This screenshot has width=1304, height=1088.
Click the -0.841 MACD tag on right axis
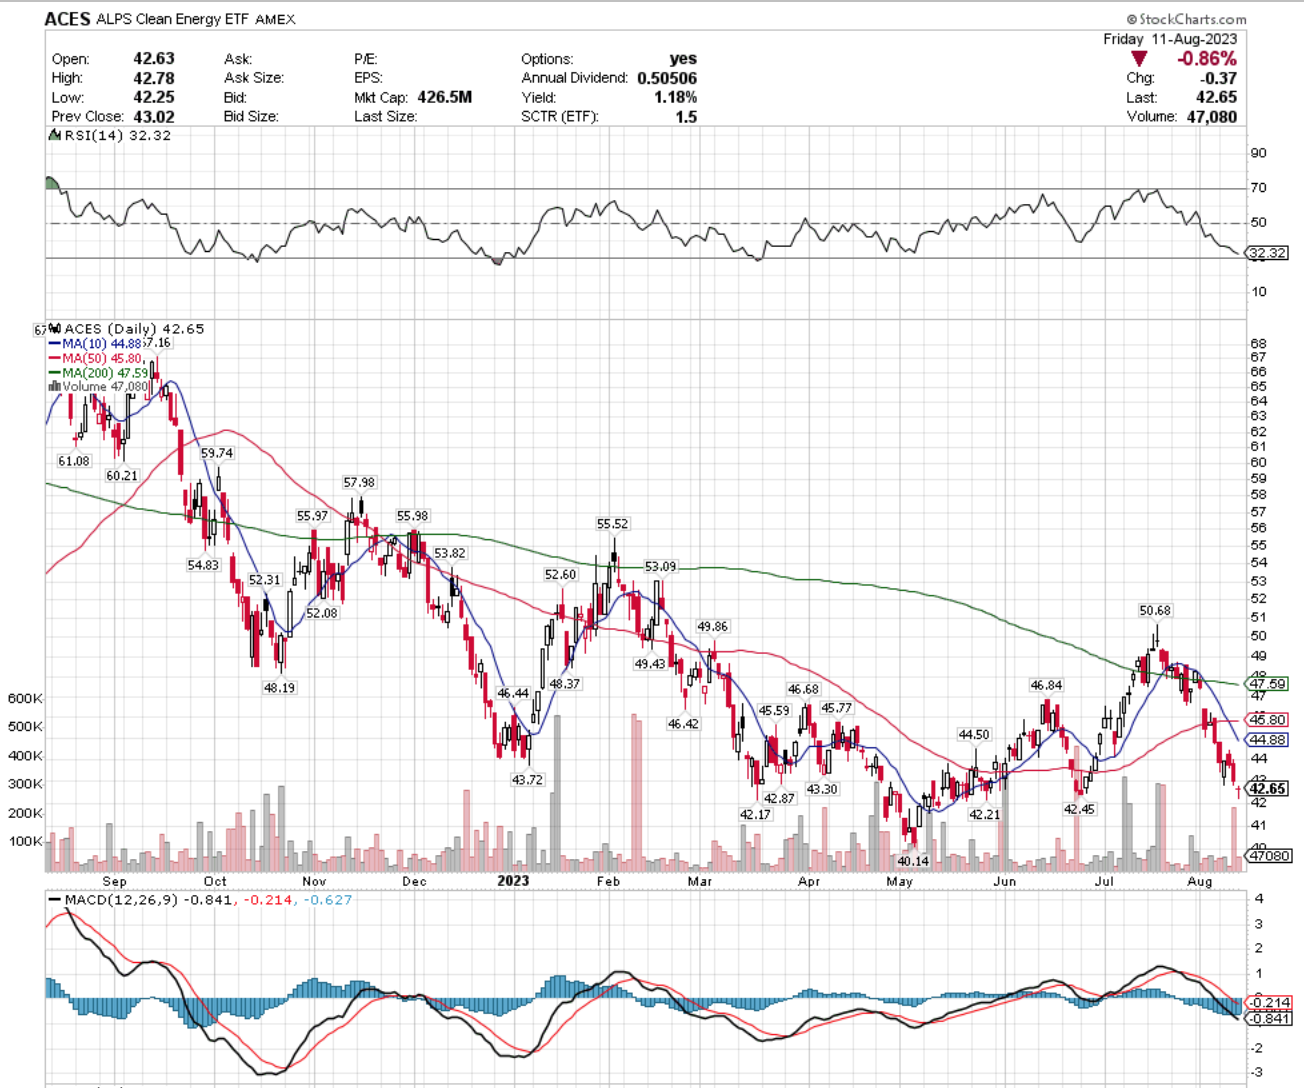point(1270,1018)
